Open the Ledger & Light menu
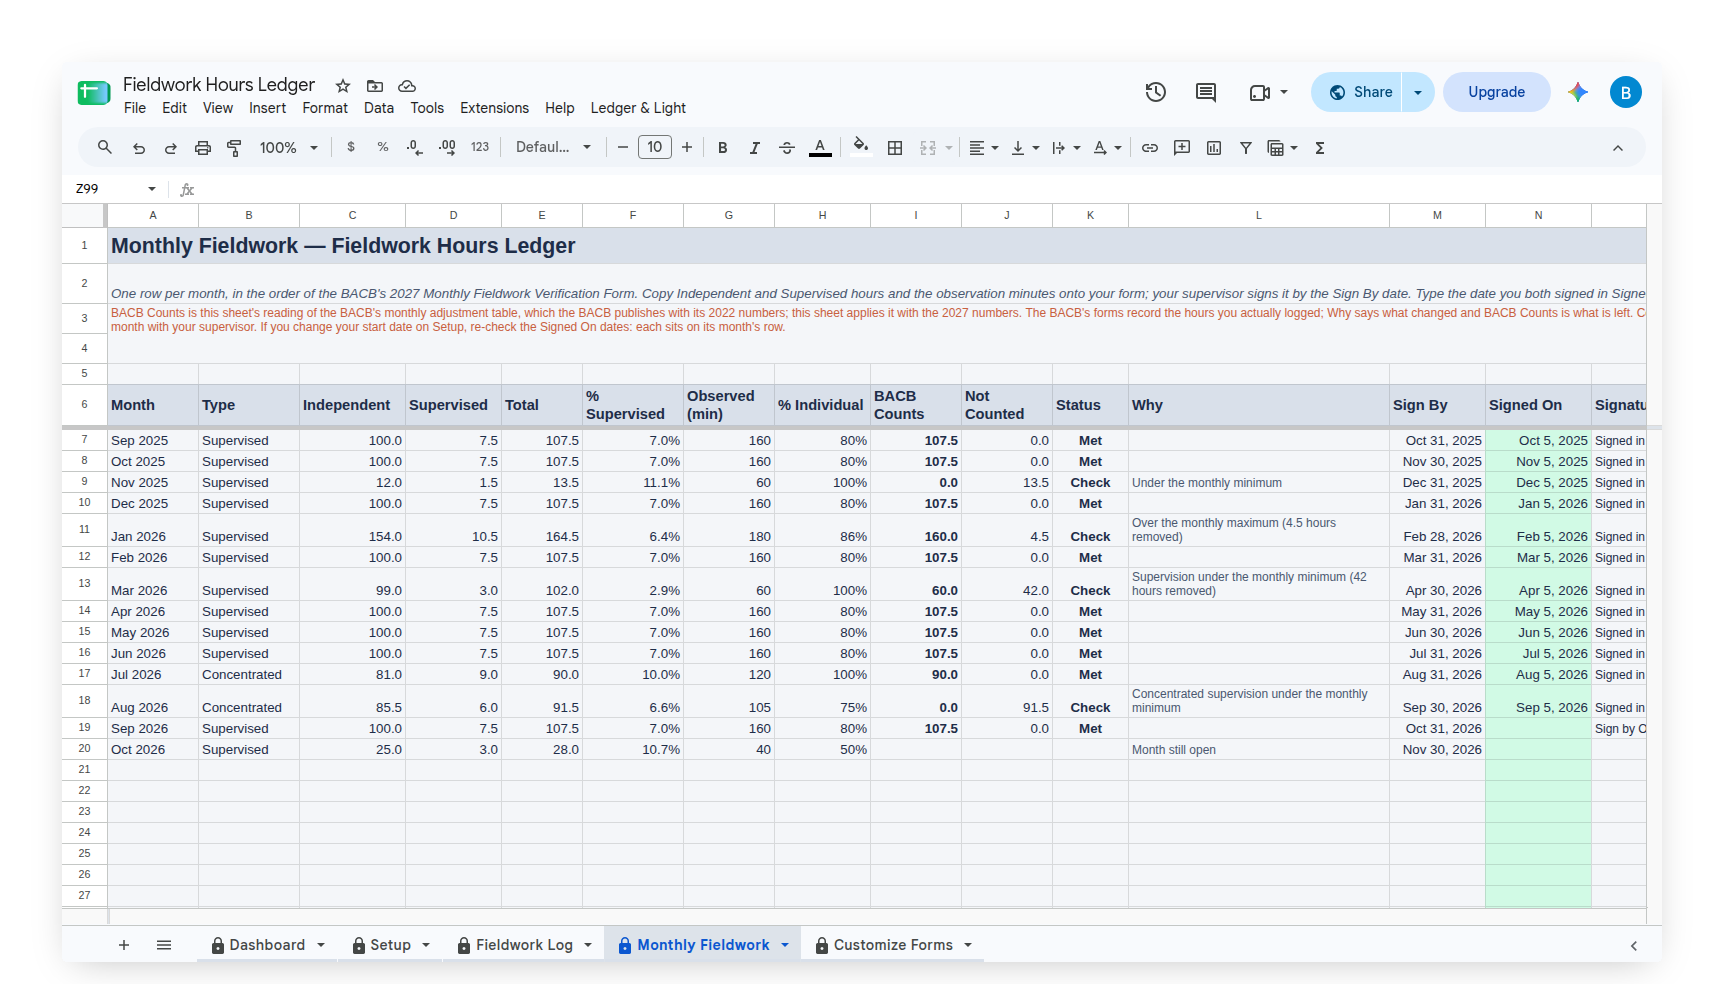 (x=638, y=108)
